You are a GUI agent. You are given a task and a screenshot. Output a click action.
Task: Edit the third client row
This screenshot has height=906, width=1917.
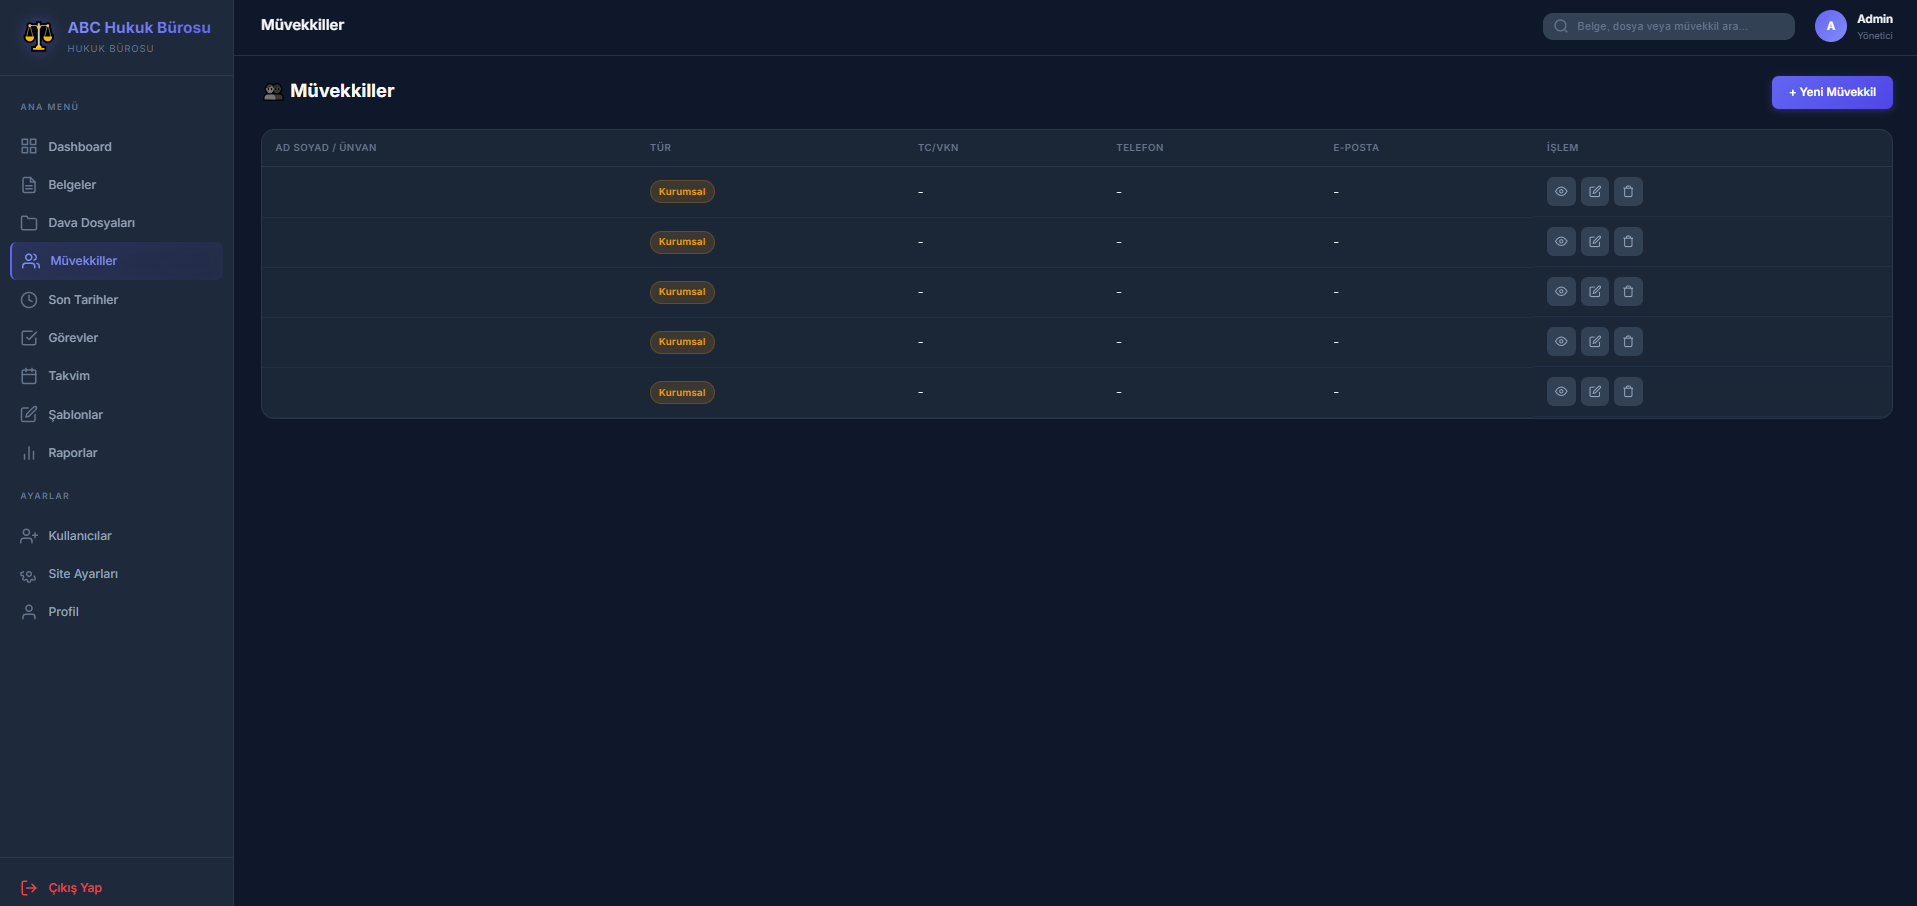pos(1595,291)
